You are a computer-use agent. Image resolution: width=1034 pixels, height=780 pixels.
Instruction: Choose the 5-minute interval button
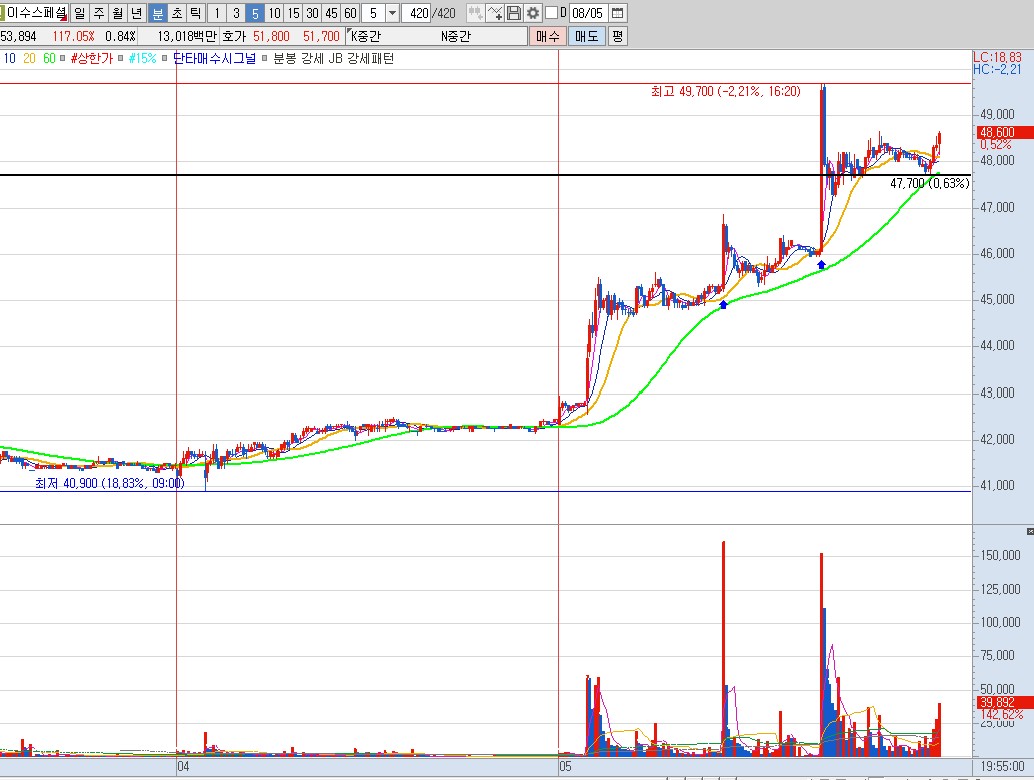[x=255, y=13]
